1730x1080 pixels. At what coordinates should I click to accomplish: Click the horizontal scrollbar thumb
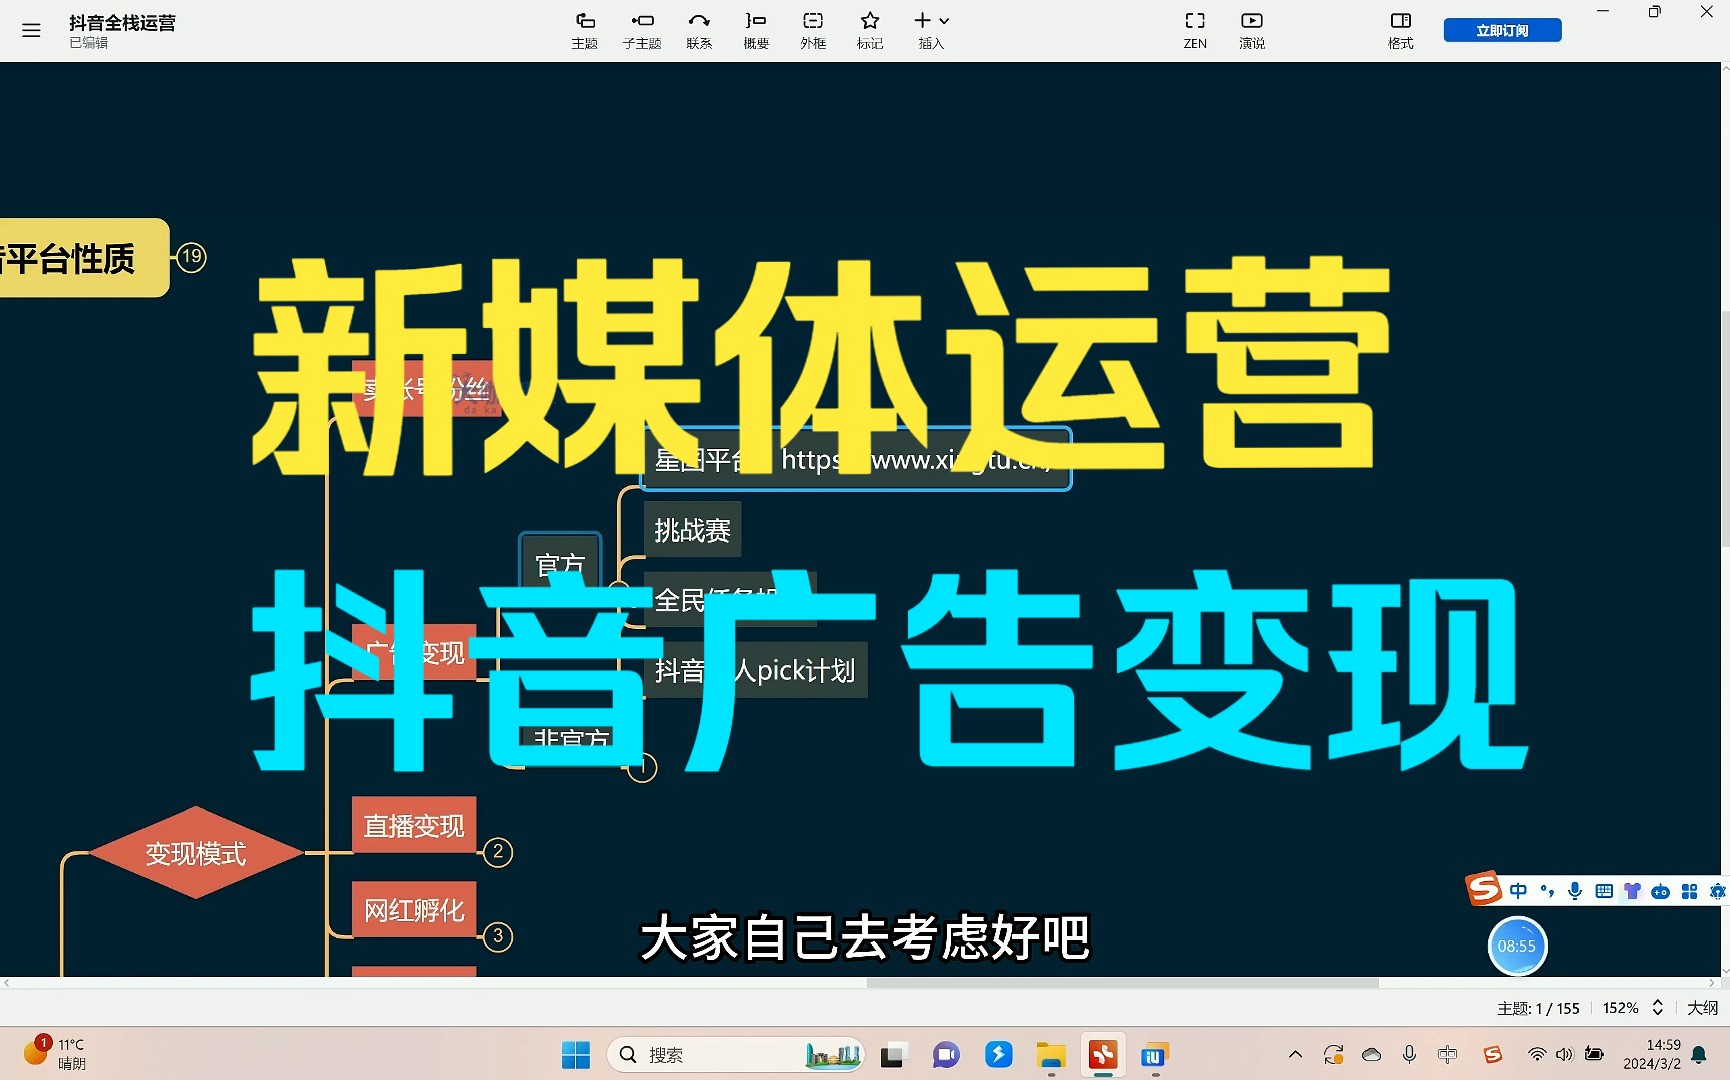coord(1122,983)
